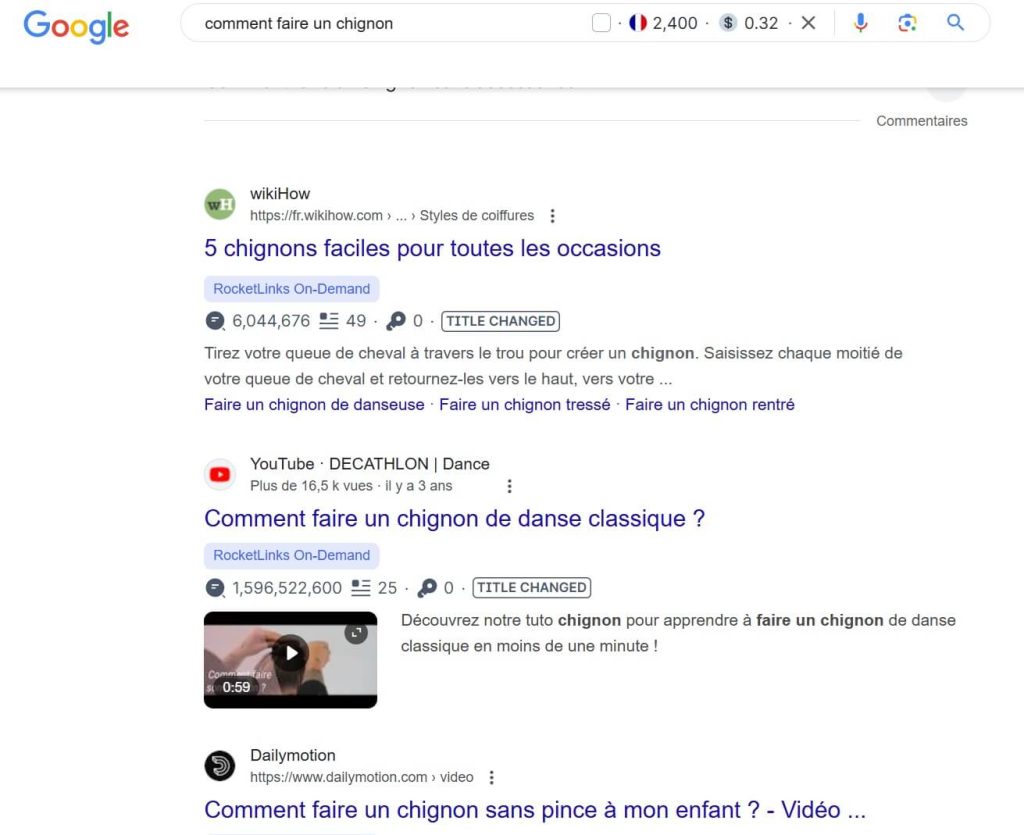Click the wikiHow favicon
Viewport: 1024px width, 835px height.
(220, 204)
